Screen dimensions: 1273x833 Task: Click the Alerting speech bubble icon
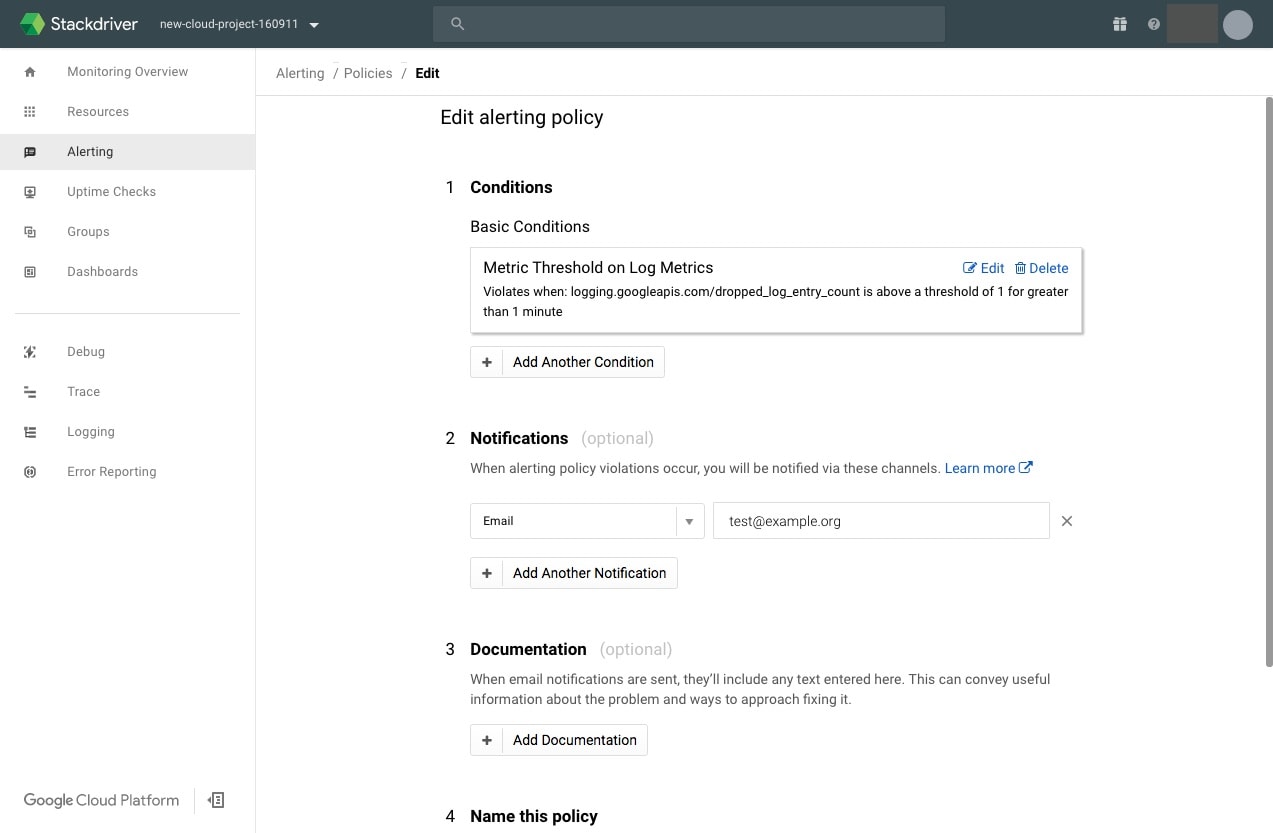point(30,152)
